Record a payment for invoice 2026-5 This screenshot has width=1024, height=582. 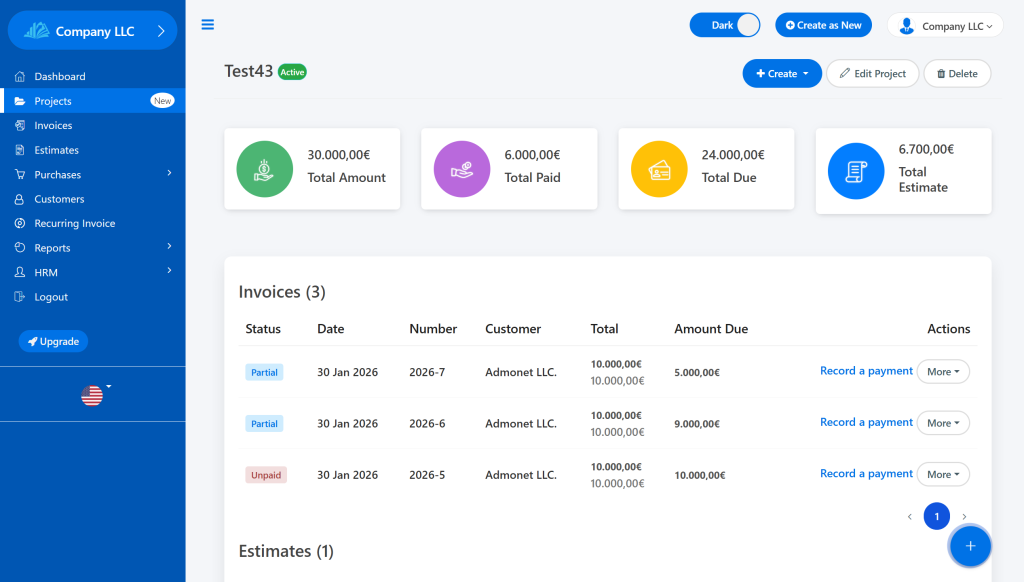(x=866, y=474)
